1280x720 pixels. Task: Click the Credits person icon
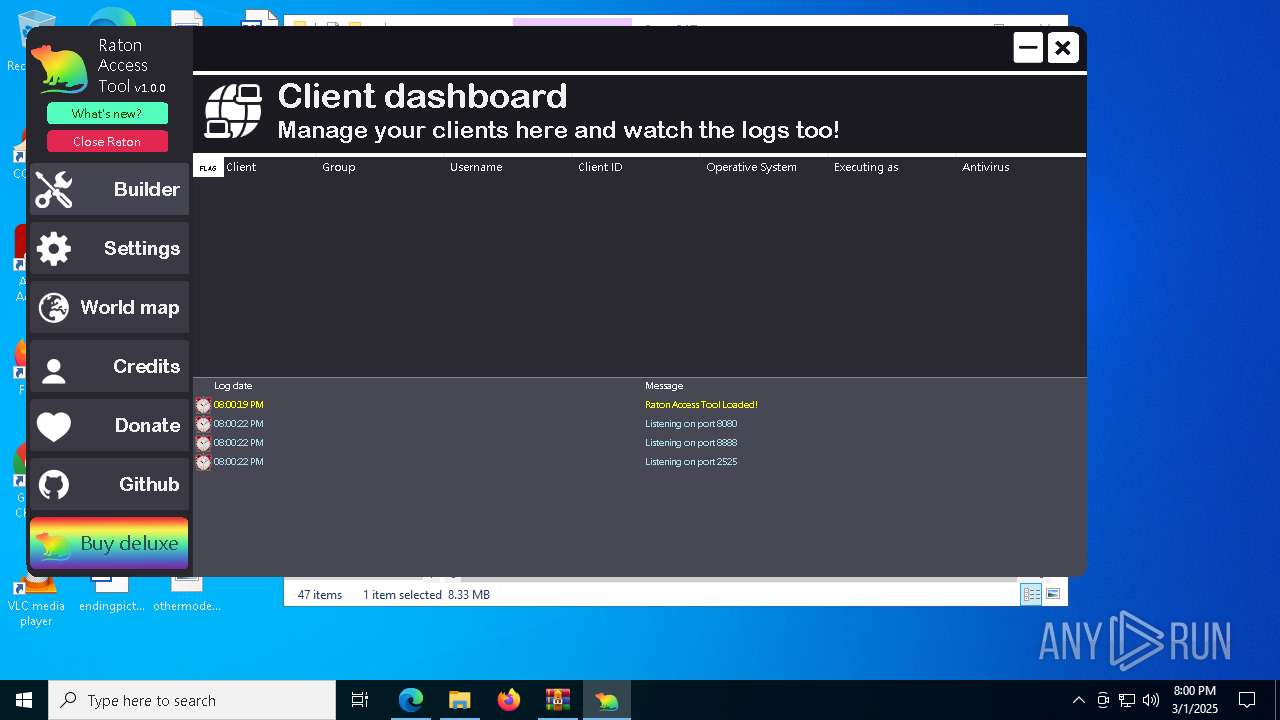pyautogui.click(x=54, y=371)
